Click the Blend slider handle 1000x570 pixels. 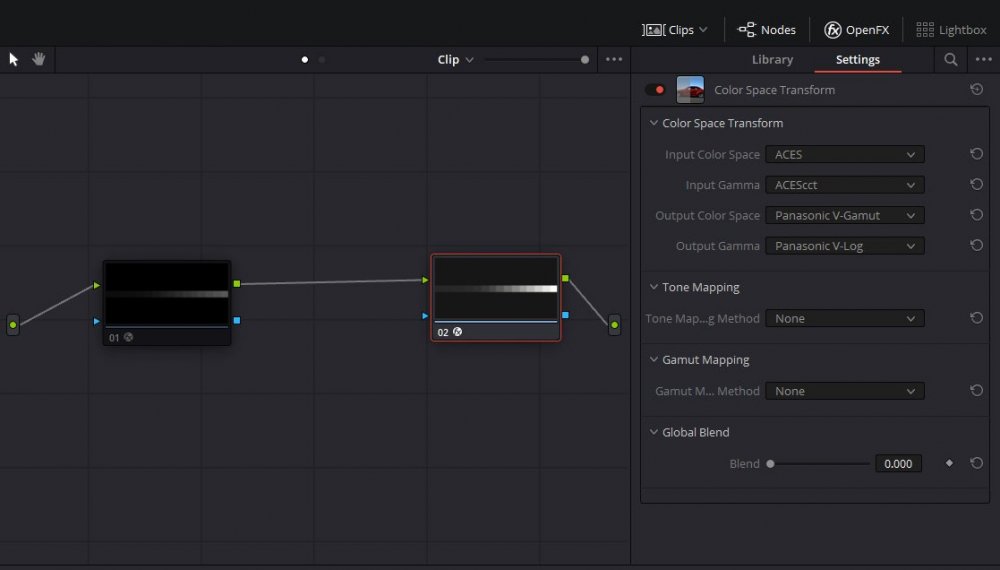(770, 464)
